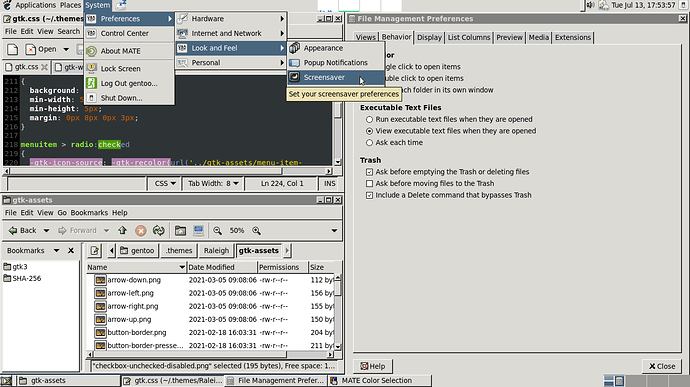The height and width of the screenshot is (387, 690).
Task: Navigate to the Raleigh path button
Action: pos(216,251)
